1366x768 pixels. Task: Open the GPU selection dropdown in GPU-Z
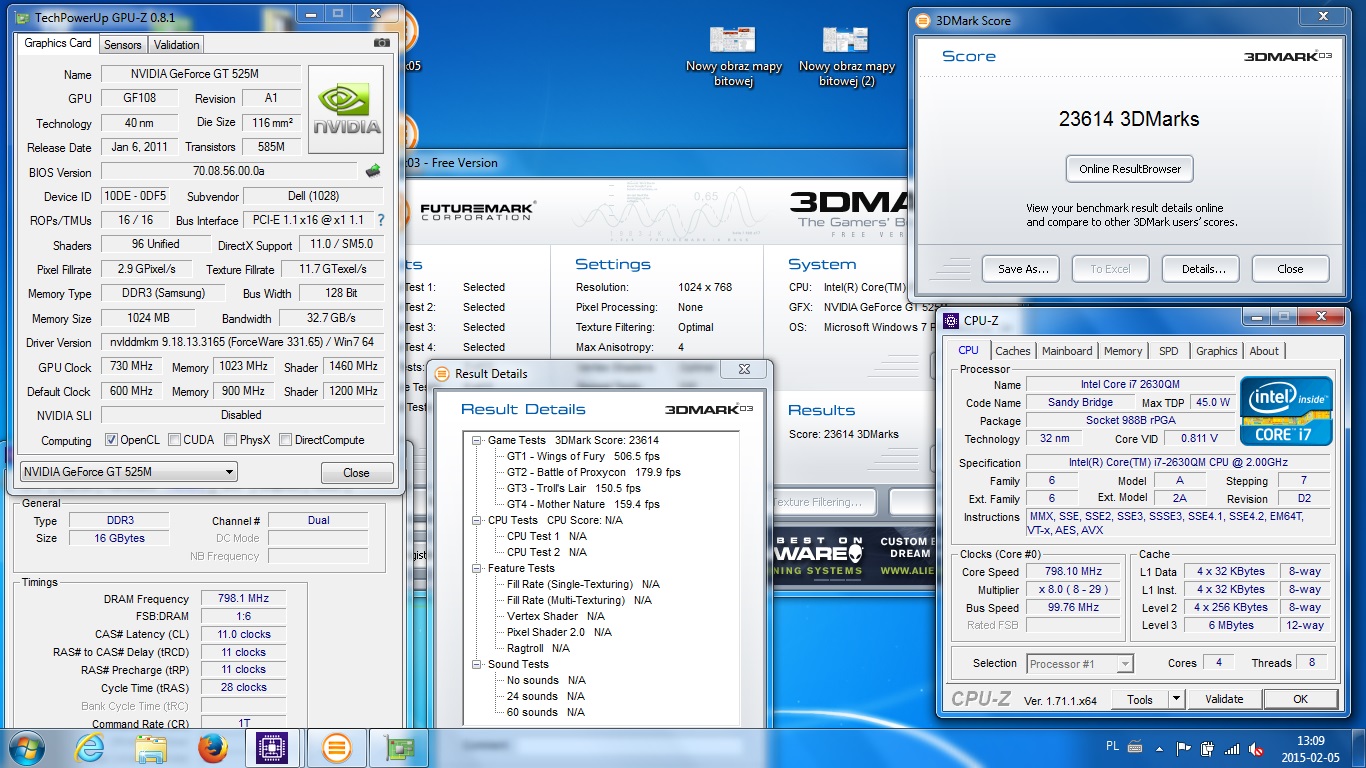click(229, 472)
